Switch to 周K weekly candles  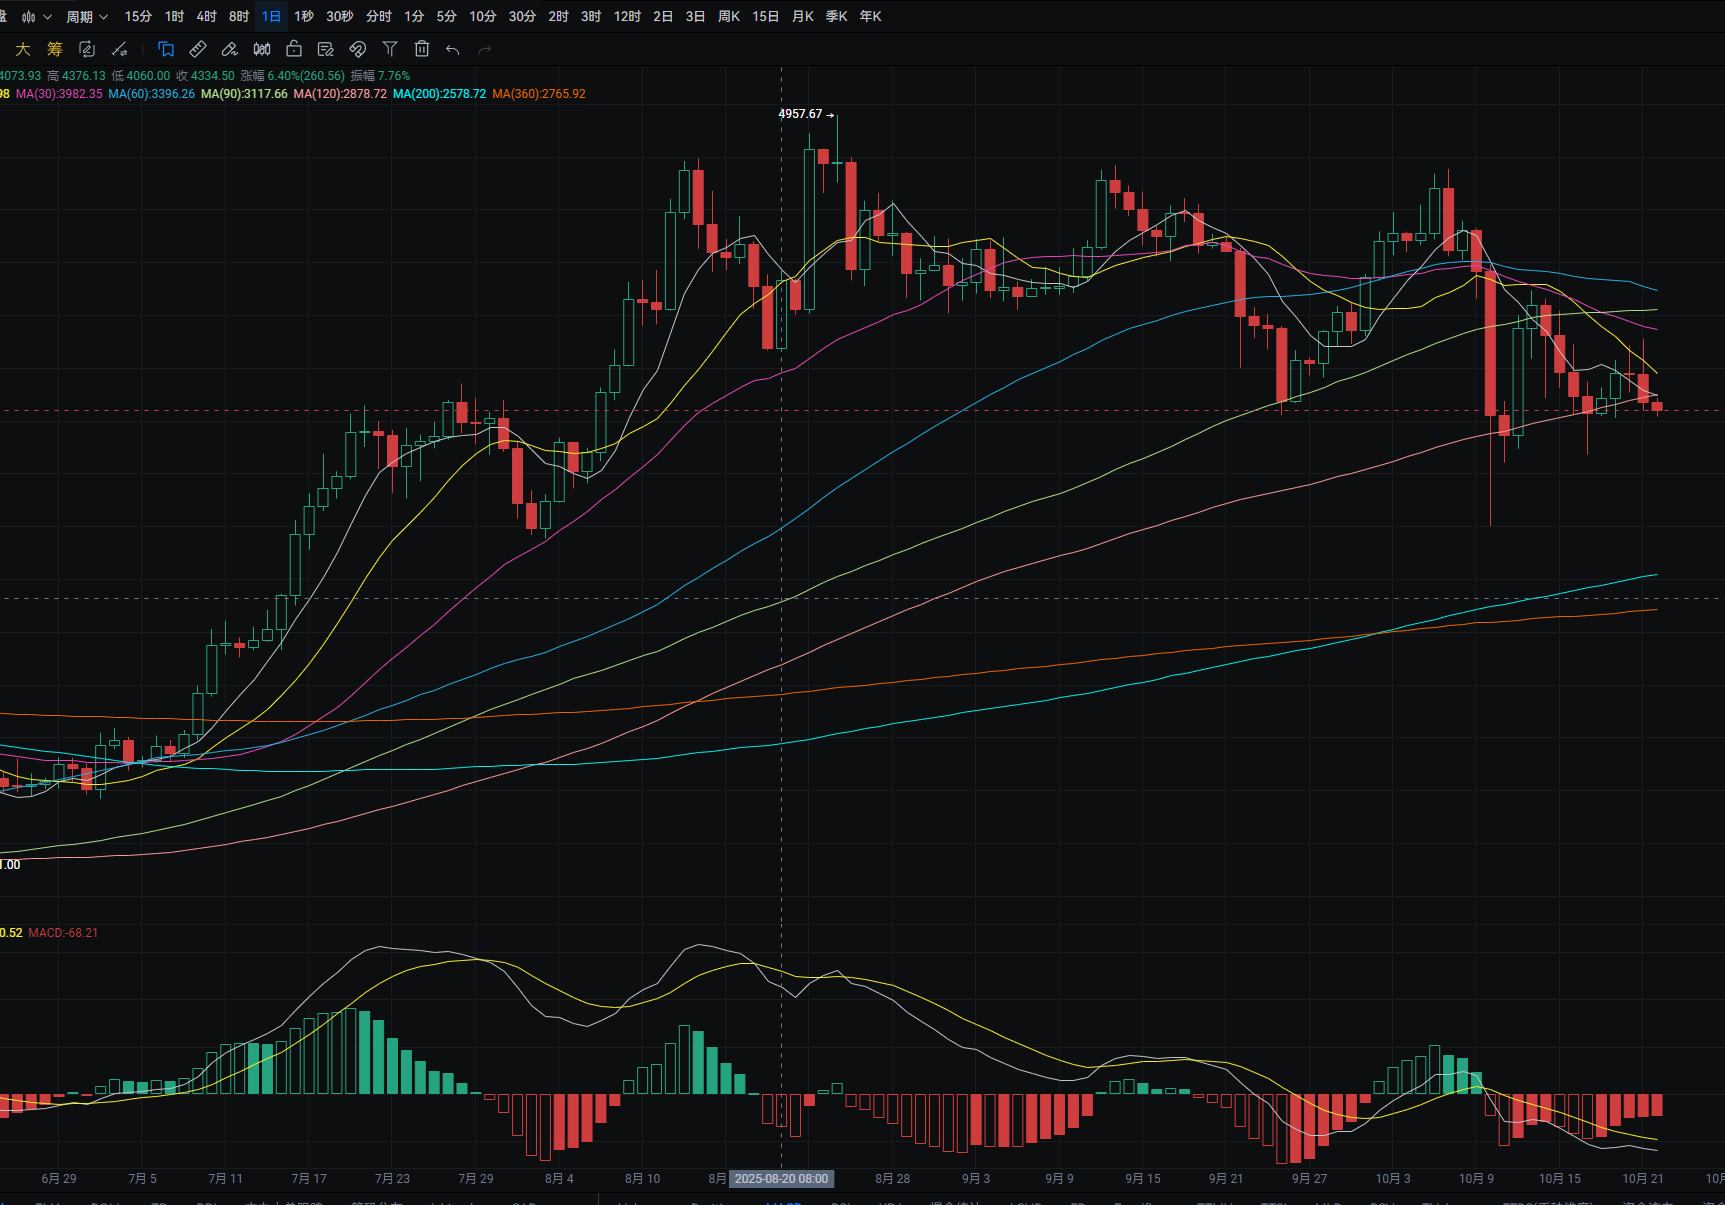pyautogui.click(x=729, y=17)
